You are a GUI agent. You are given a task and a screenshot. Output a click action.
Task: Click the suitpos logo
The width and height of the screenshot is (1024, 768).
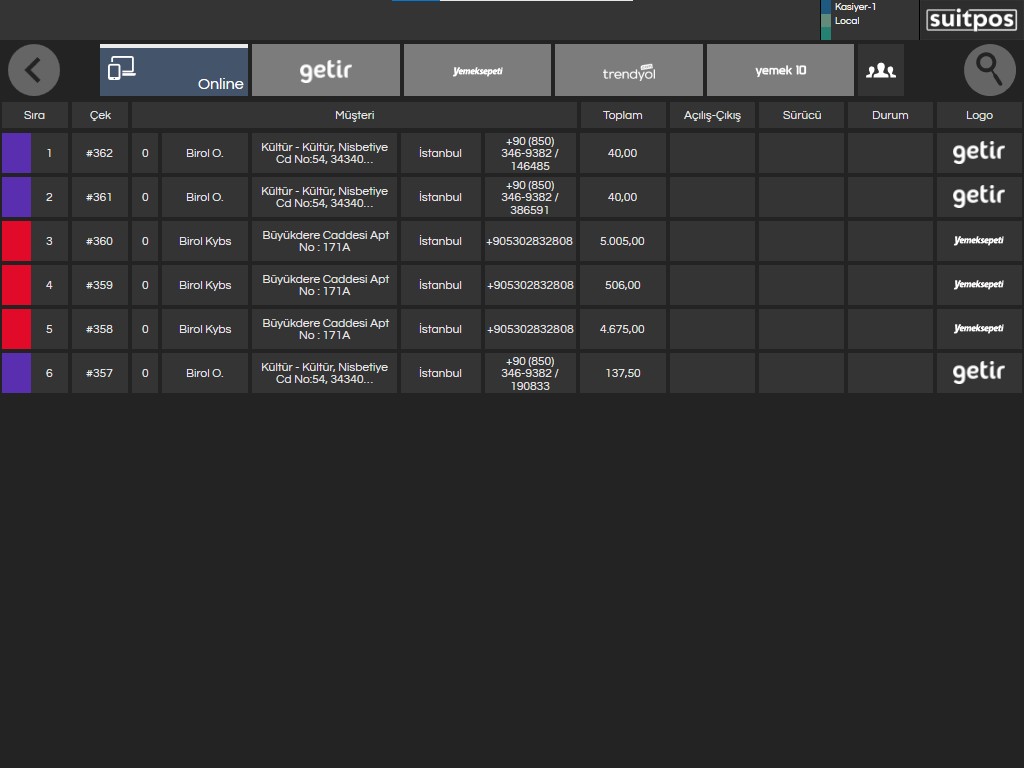coord(971,20)
